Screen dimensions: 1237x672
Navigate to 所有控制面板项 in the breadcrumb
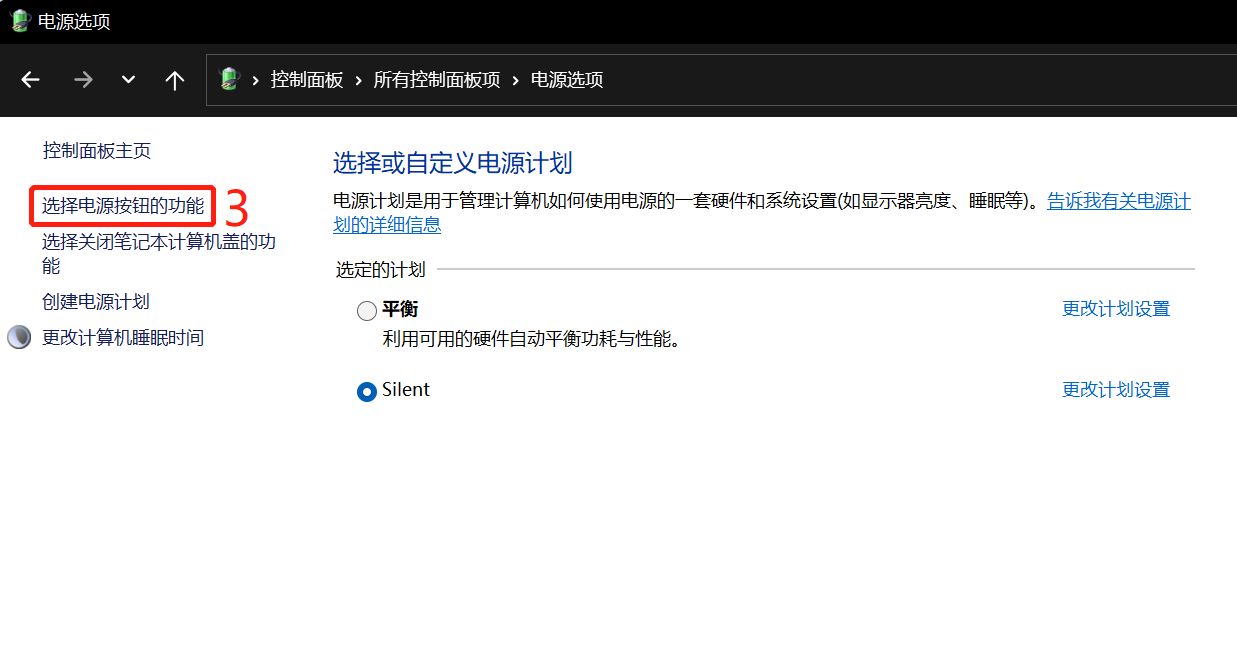[436, 80]
